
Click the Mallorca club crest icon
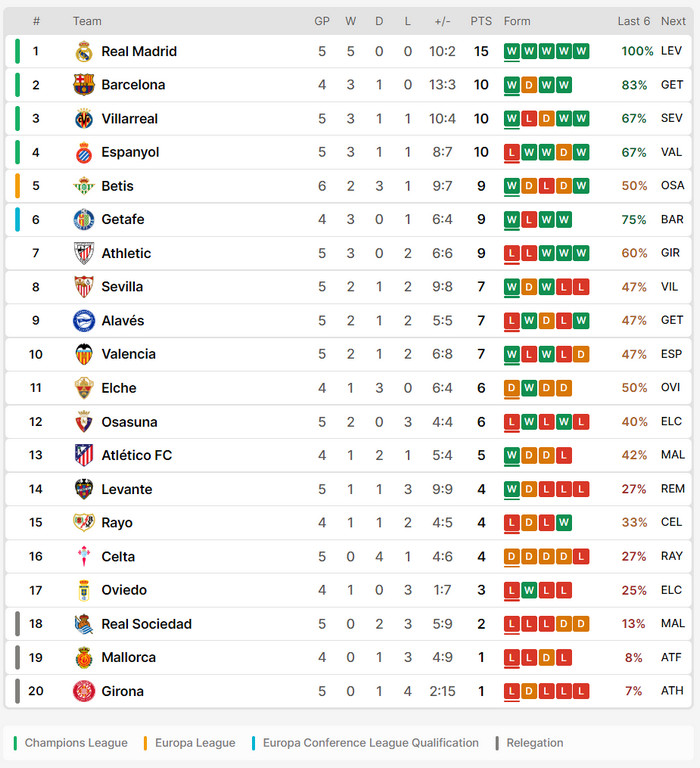[84, 657]
